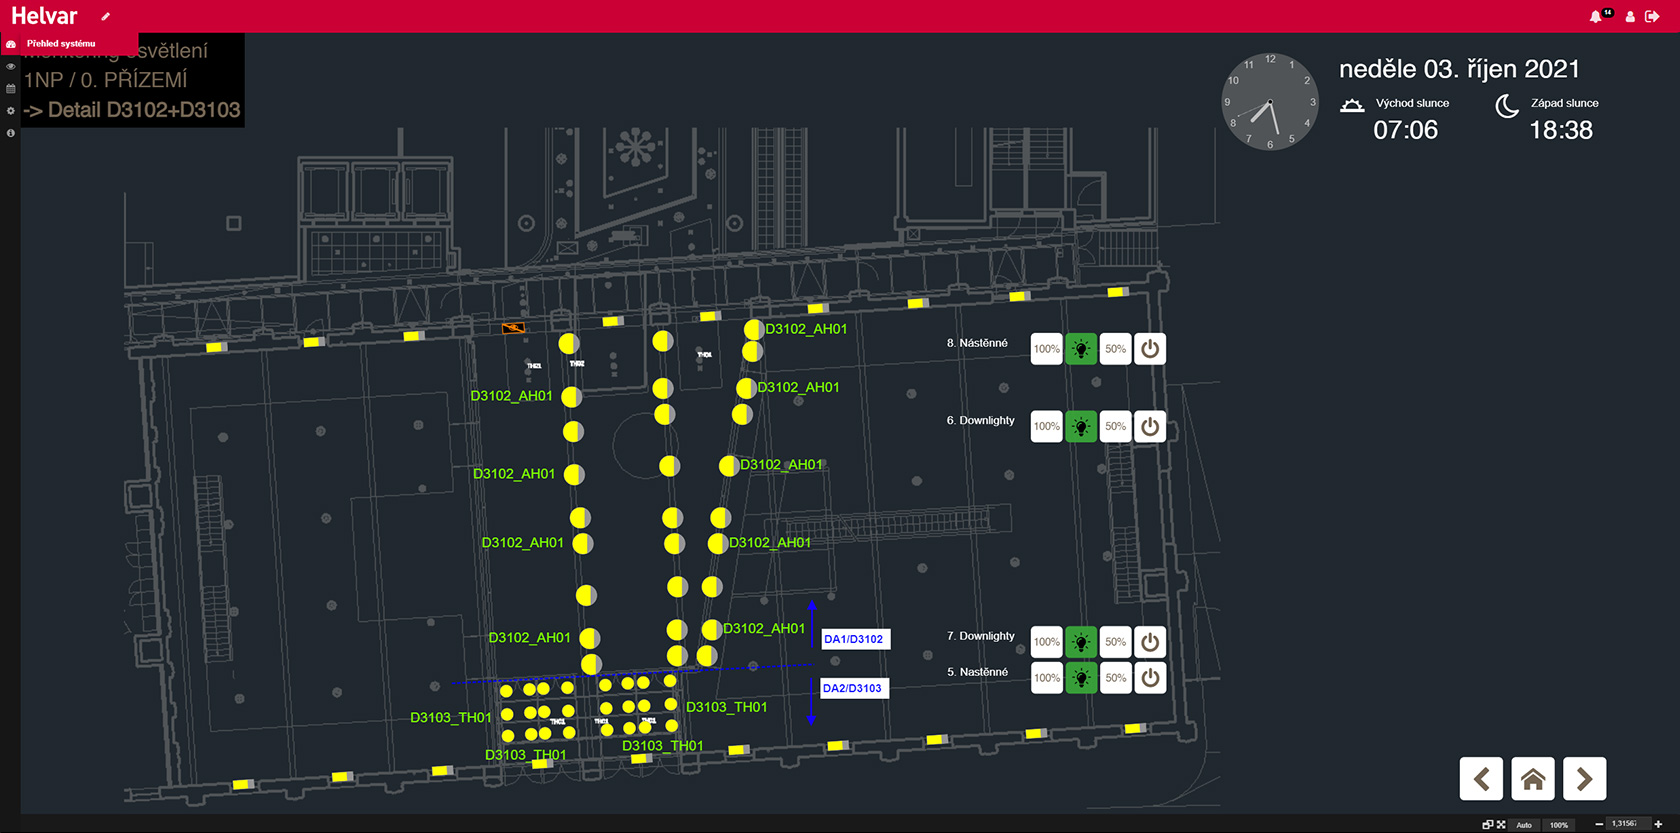Click the edit pencil icon next to Helvar
This screenshot has height=833, width=1680.
[x=105, y=16]
